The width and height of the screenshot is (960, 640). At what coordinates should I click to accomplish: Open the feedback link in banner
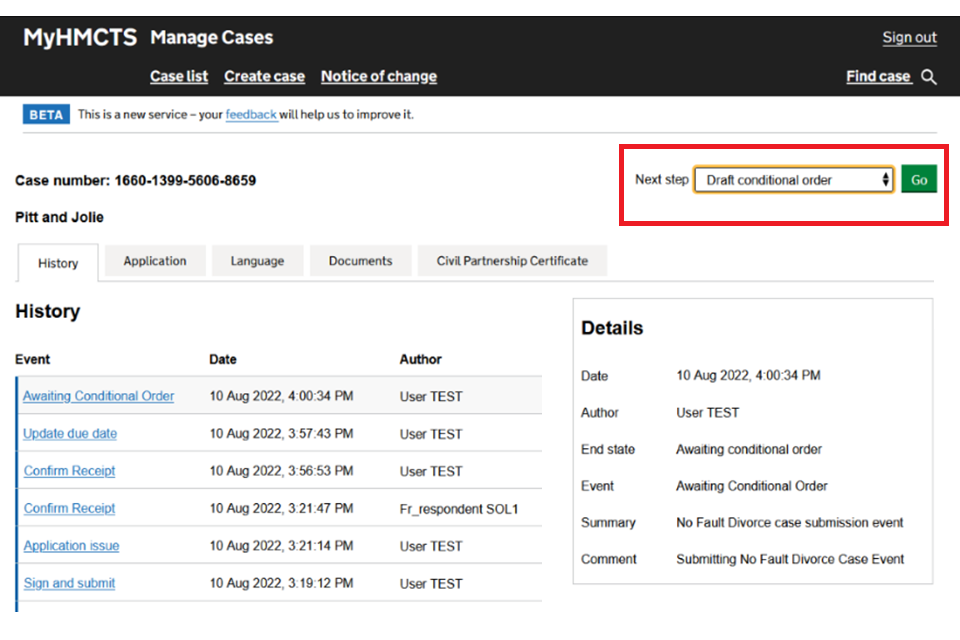pos(251,115)
